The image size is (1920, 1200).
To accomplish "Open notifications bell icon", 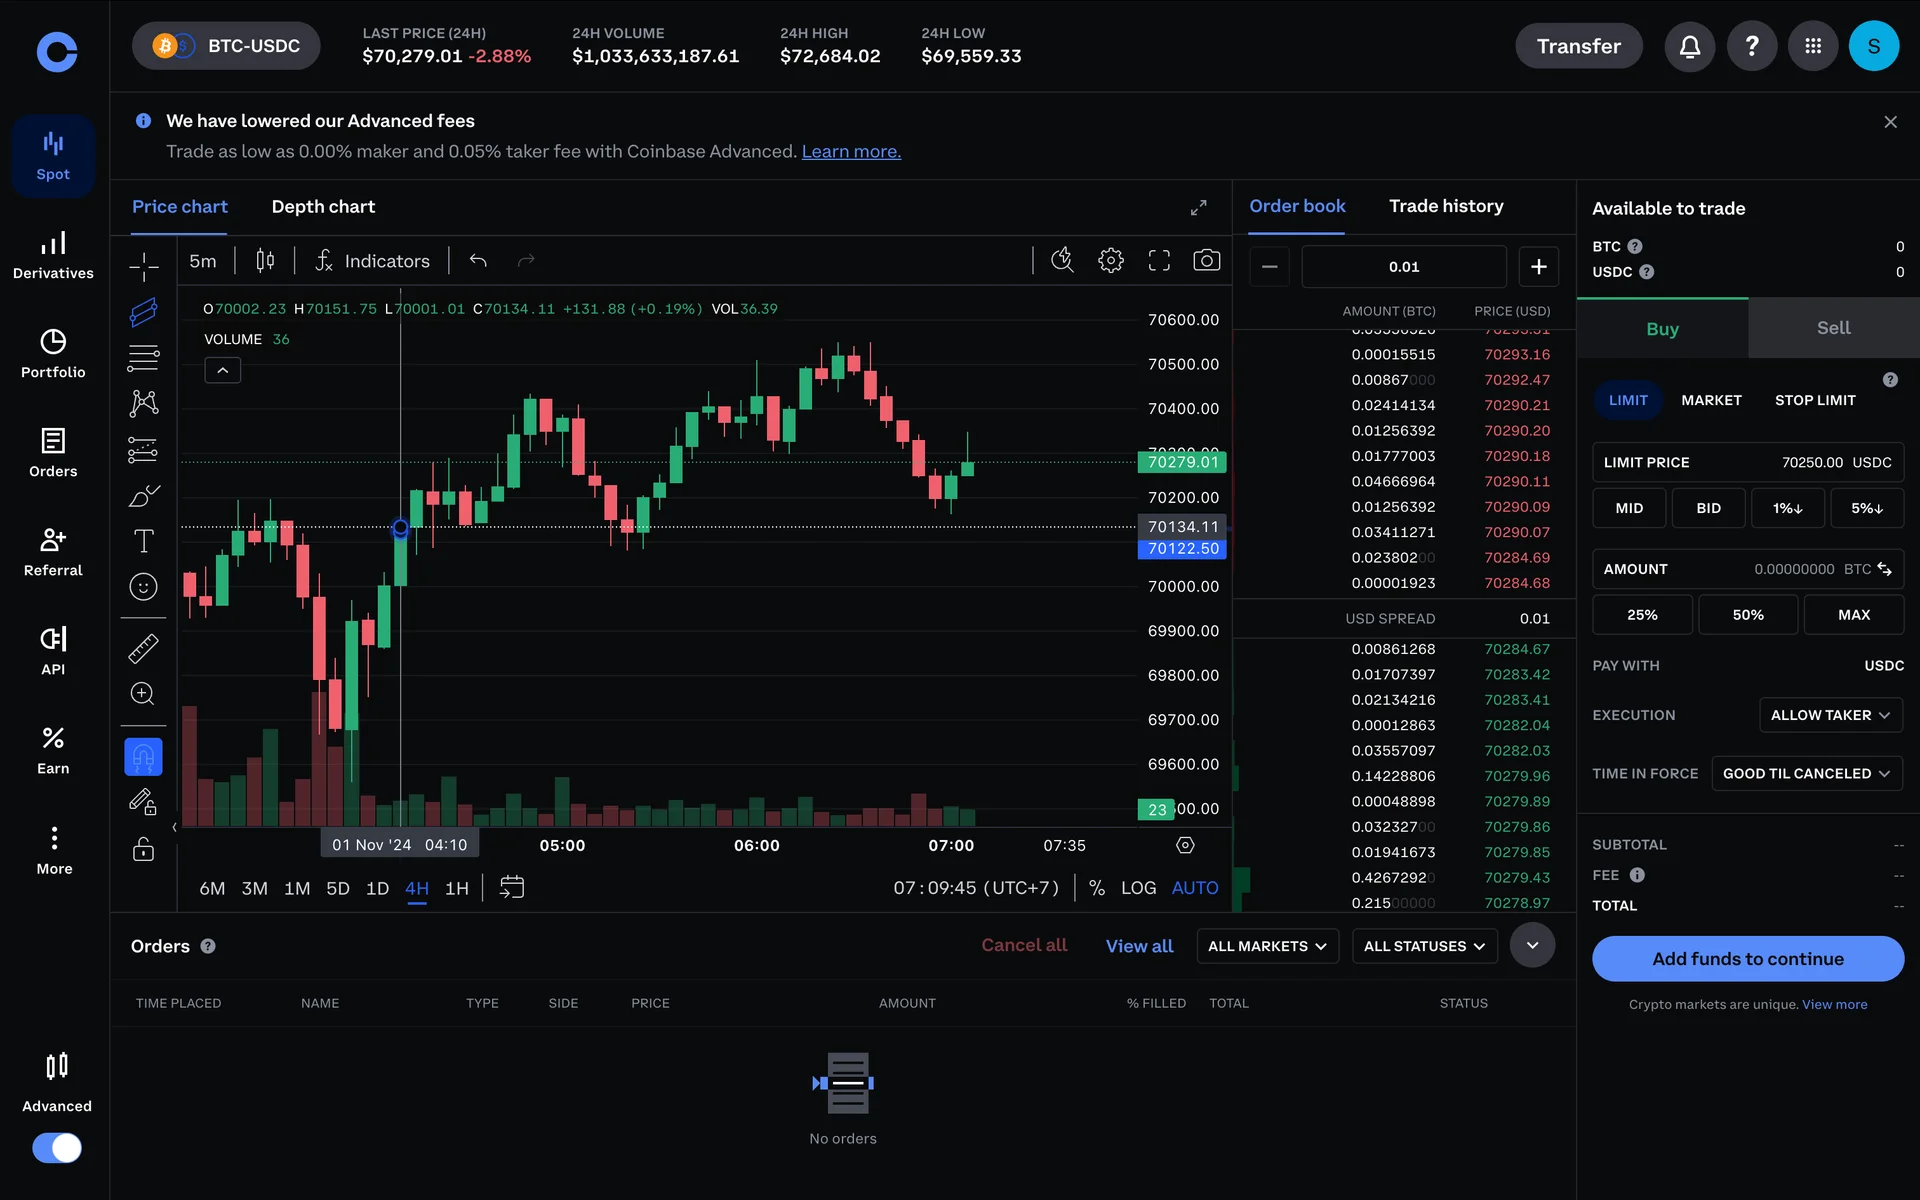I will [1689, 46].
